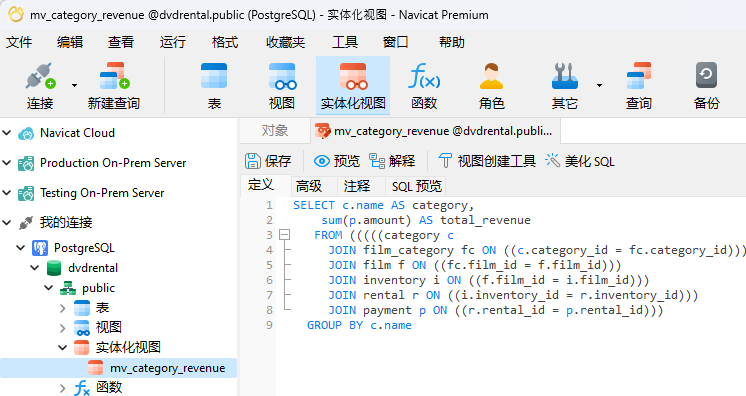Screen dimensions: 746x396
Task: Open the dropdown arrow next to 连接
Action: 74,85
